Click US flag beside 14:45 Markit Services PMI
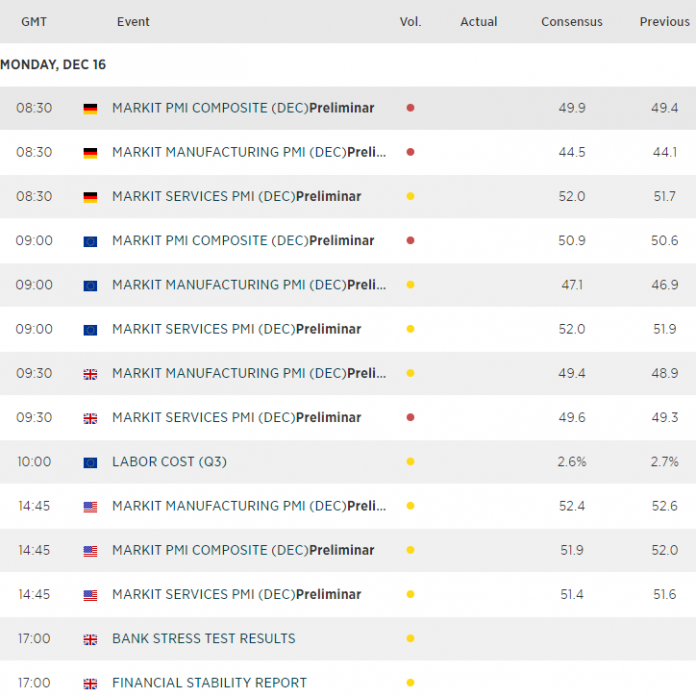The height and width of the screenshot is (697, 696). click(x=90, y=595)
